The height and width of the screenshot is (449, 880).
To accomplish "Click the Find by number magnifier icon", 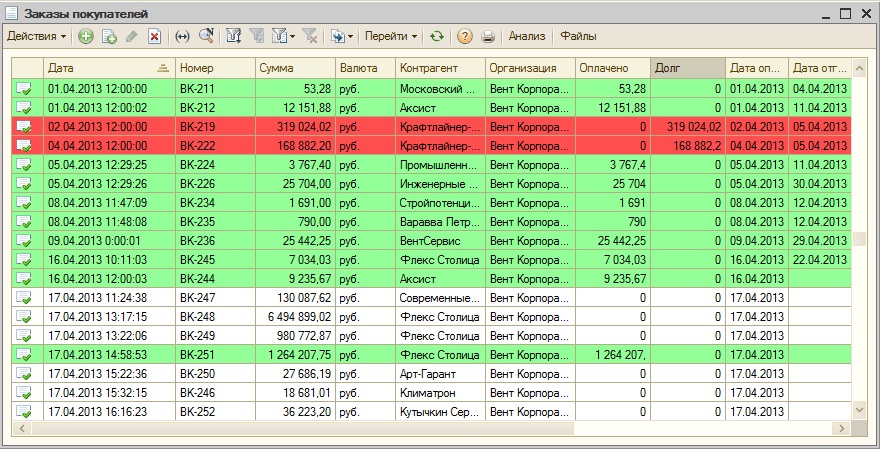I will pos(206,37).
